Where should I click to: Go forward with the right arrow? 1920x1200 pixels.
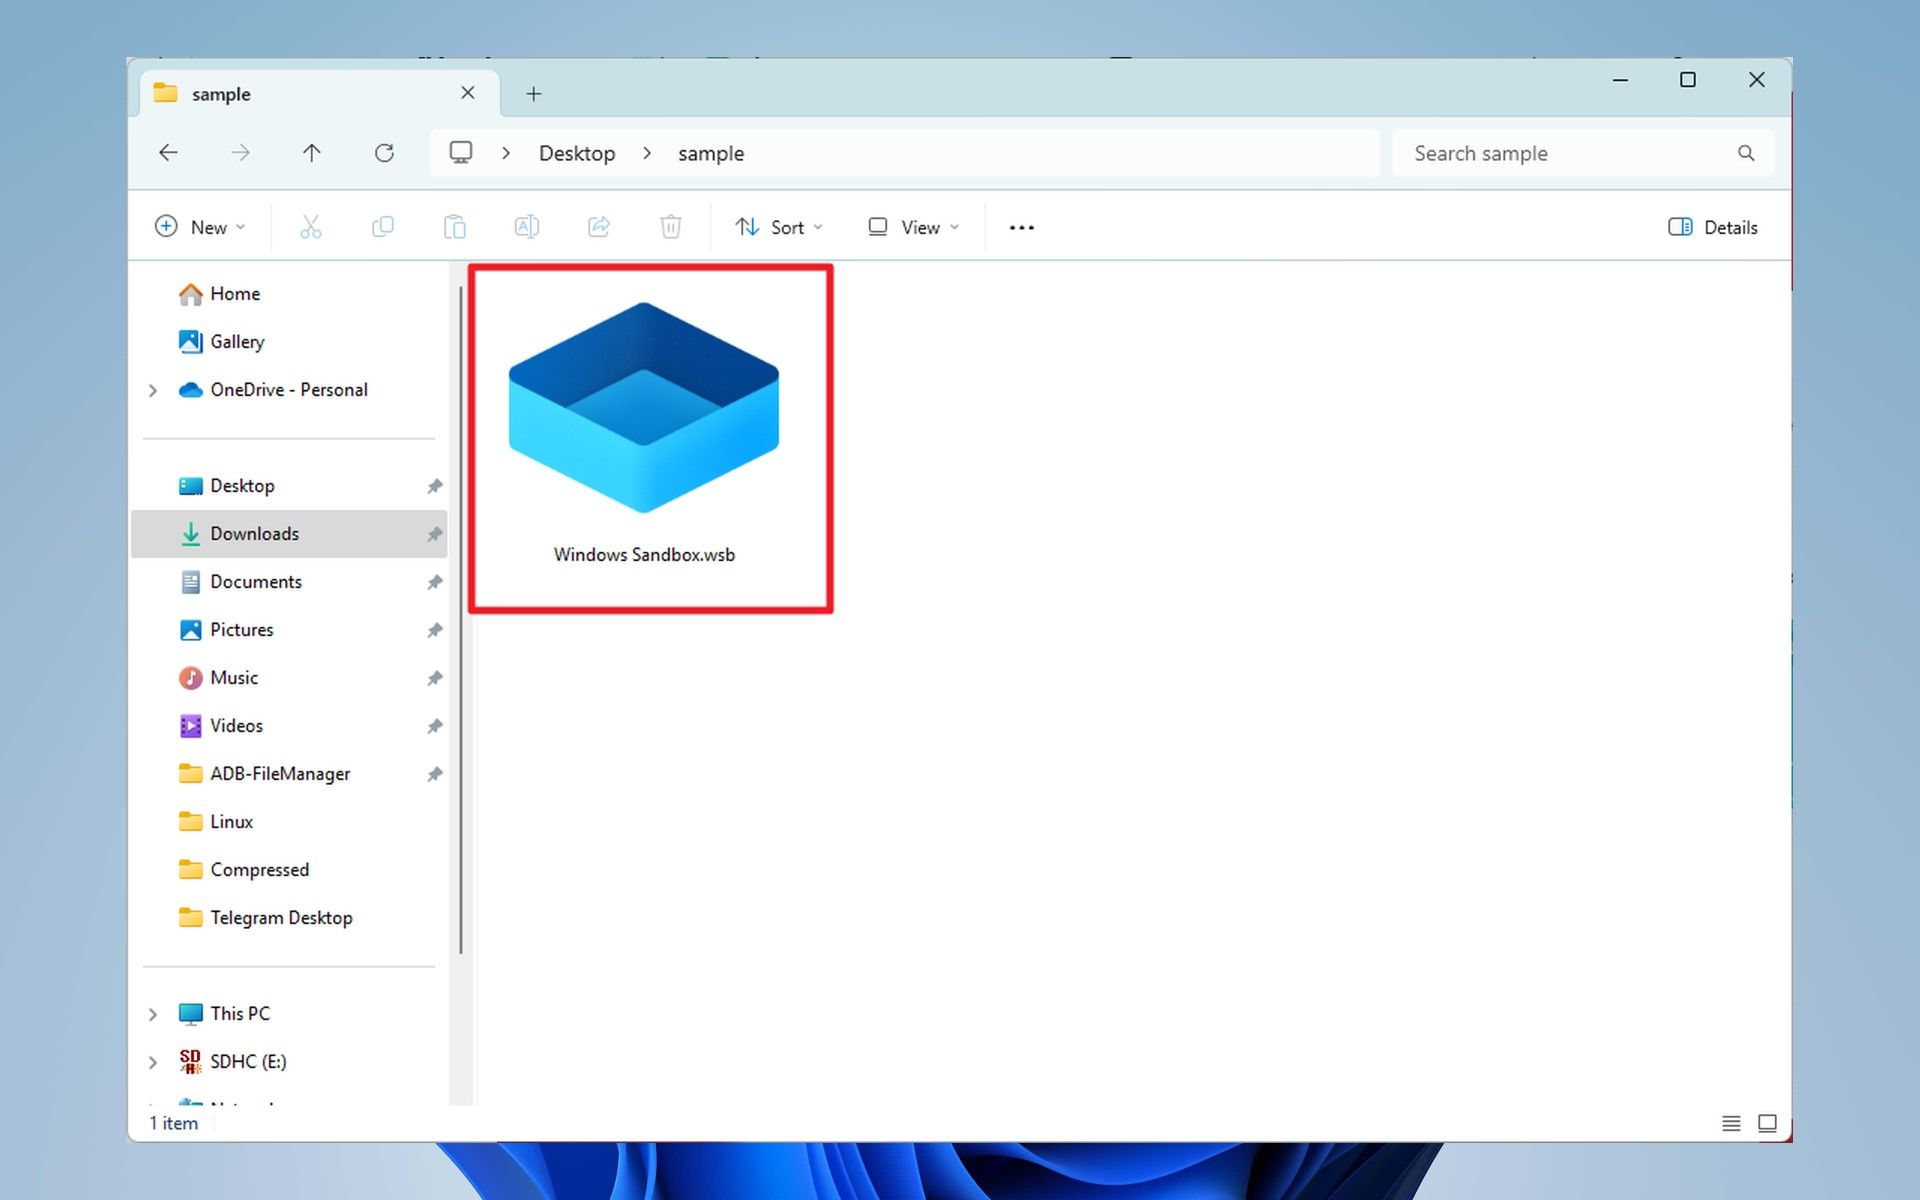pyautogui.click(x=240, y=153)
